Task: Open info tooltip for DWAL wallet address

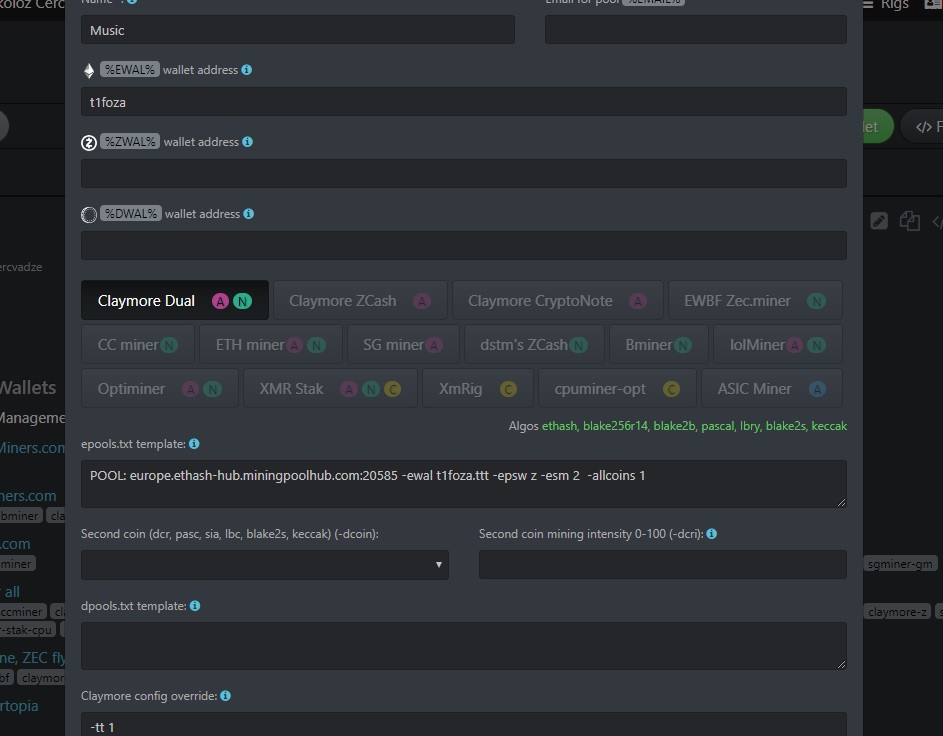Action: tap(248, 214)
